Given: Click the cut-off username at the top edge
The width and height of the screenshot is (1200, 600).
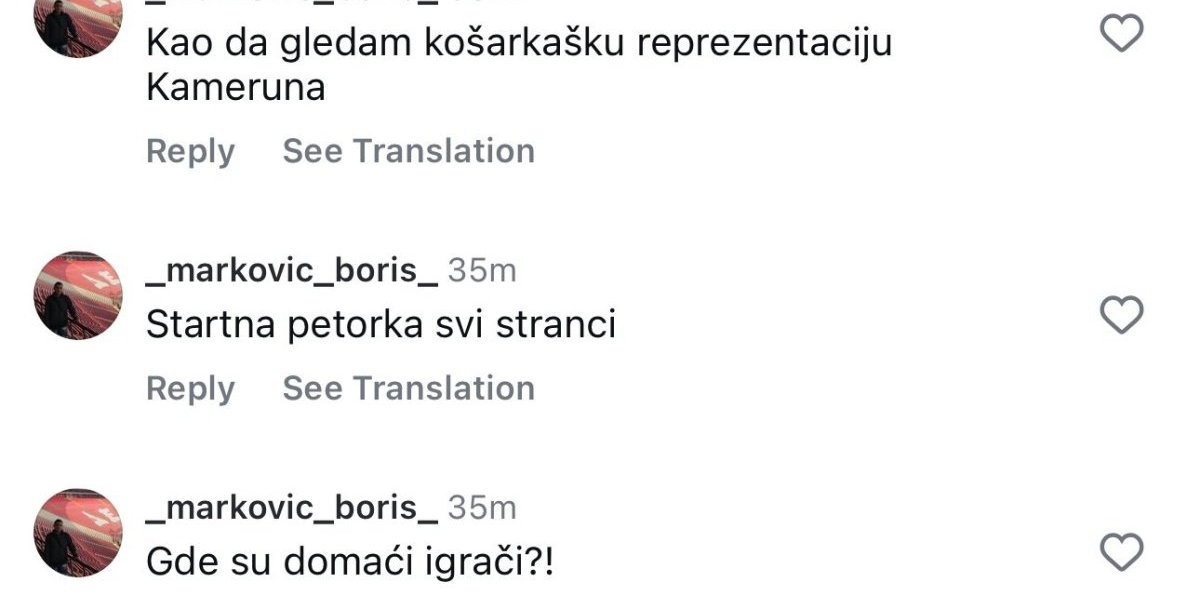Looking at the screenshot, I should click(292, 4).
